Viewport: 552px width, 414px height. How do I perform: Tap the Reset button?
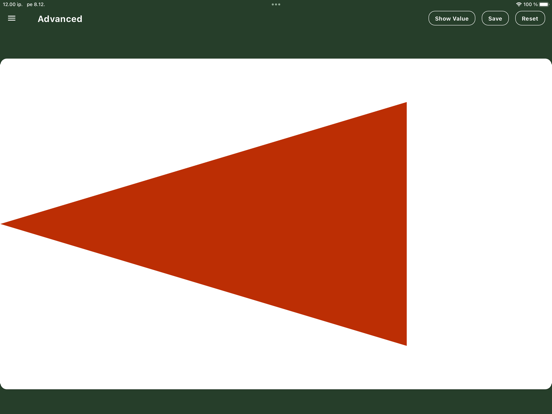530,19
